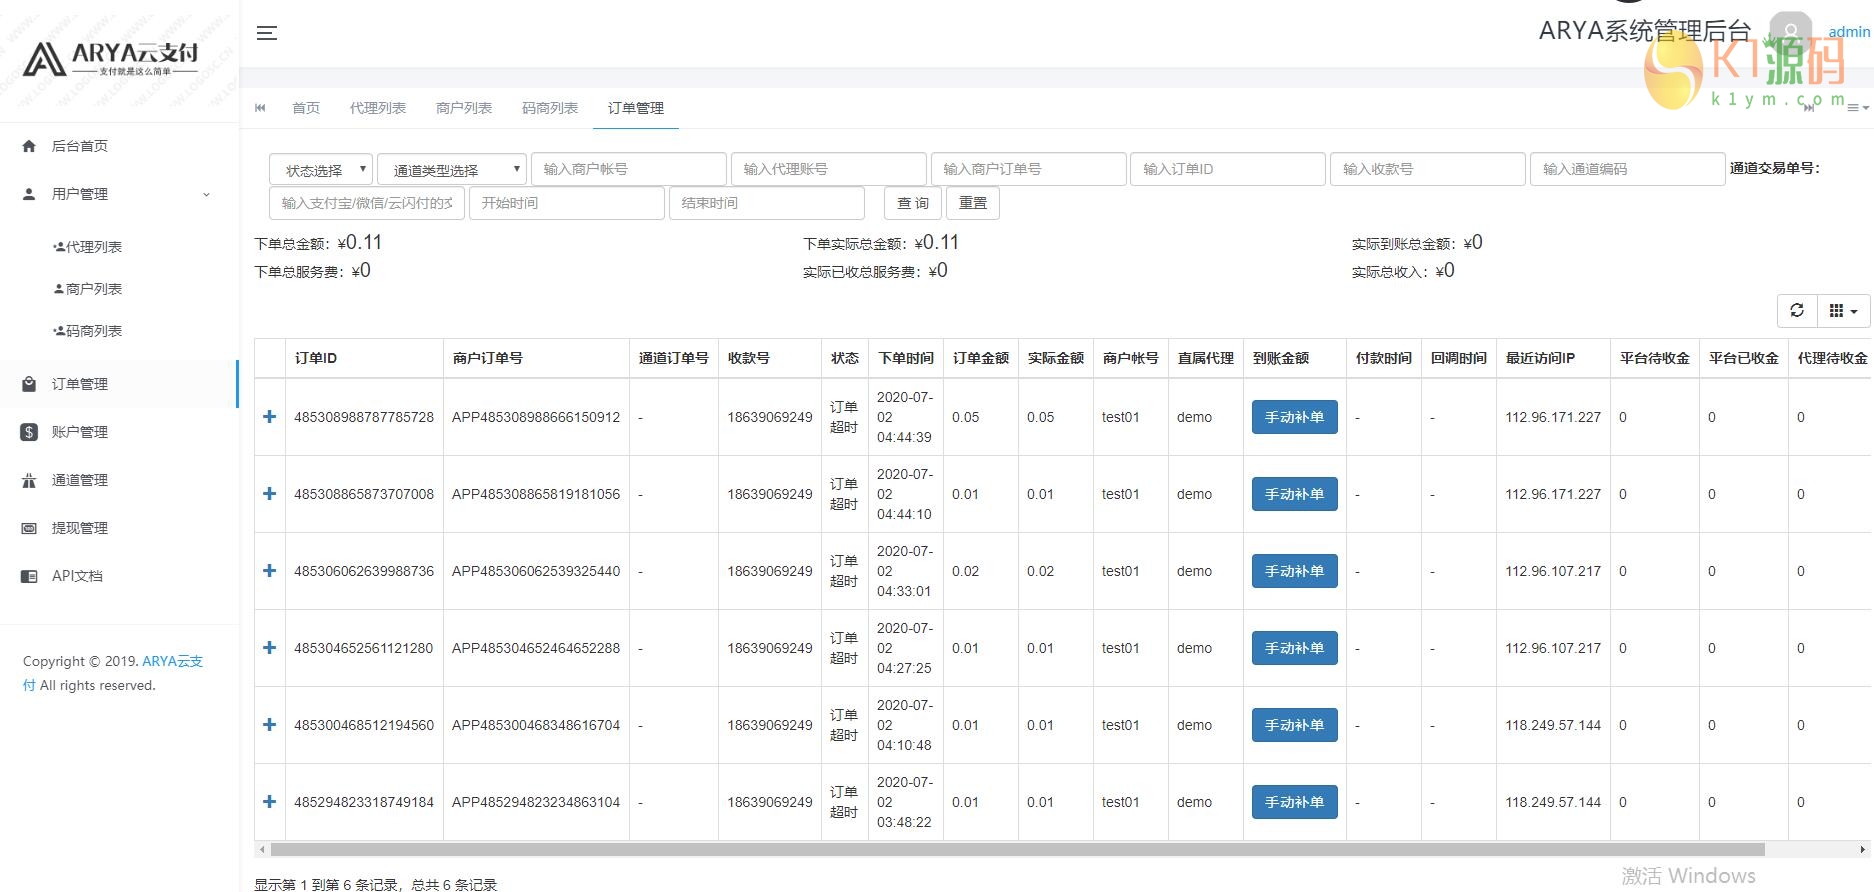Click the hamburger menu toggle icon
The image size is (1874, 892).
(x=266, y=33)
